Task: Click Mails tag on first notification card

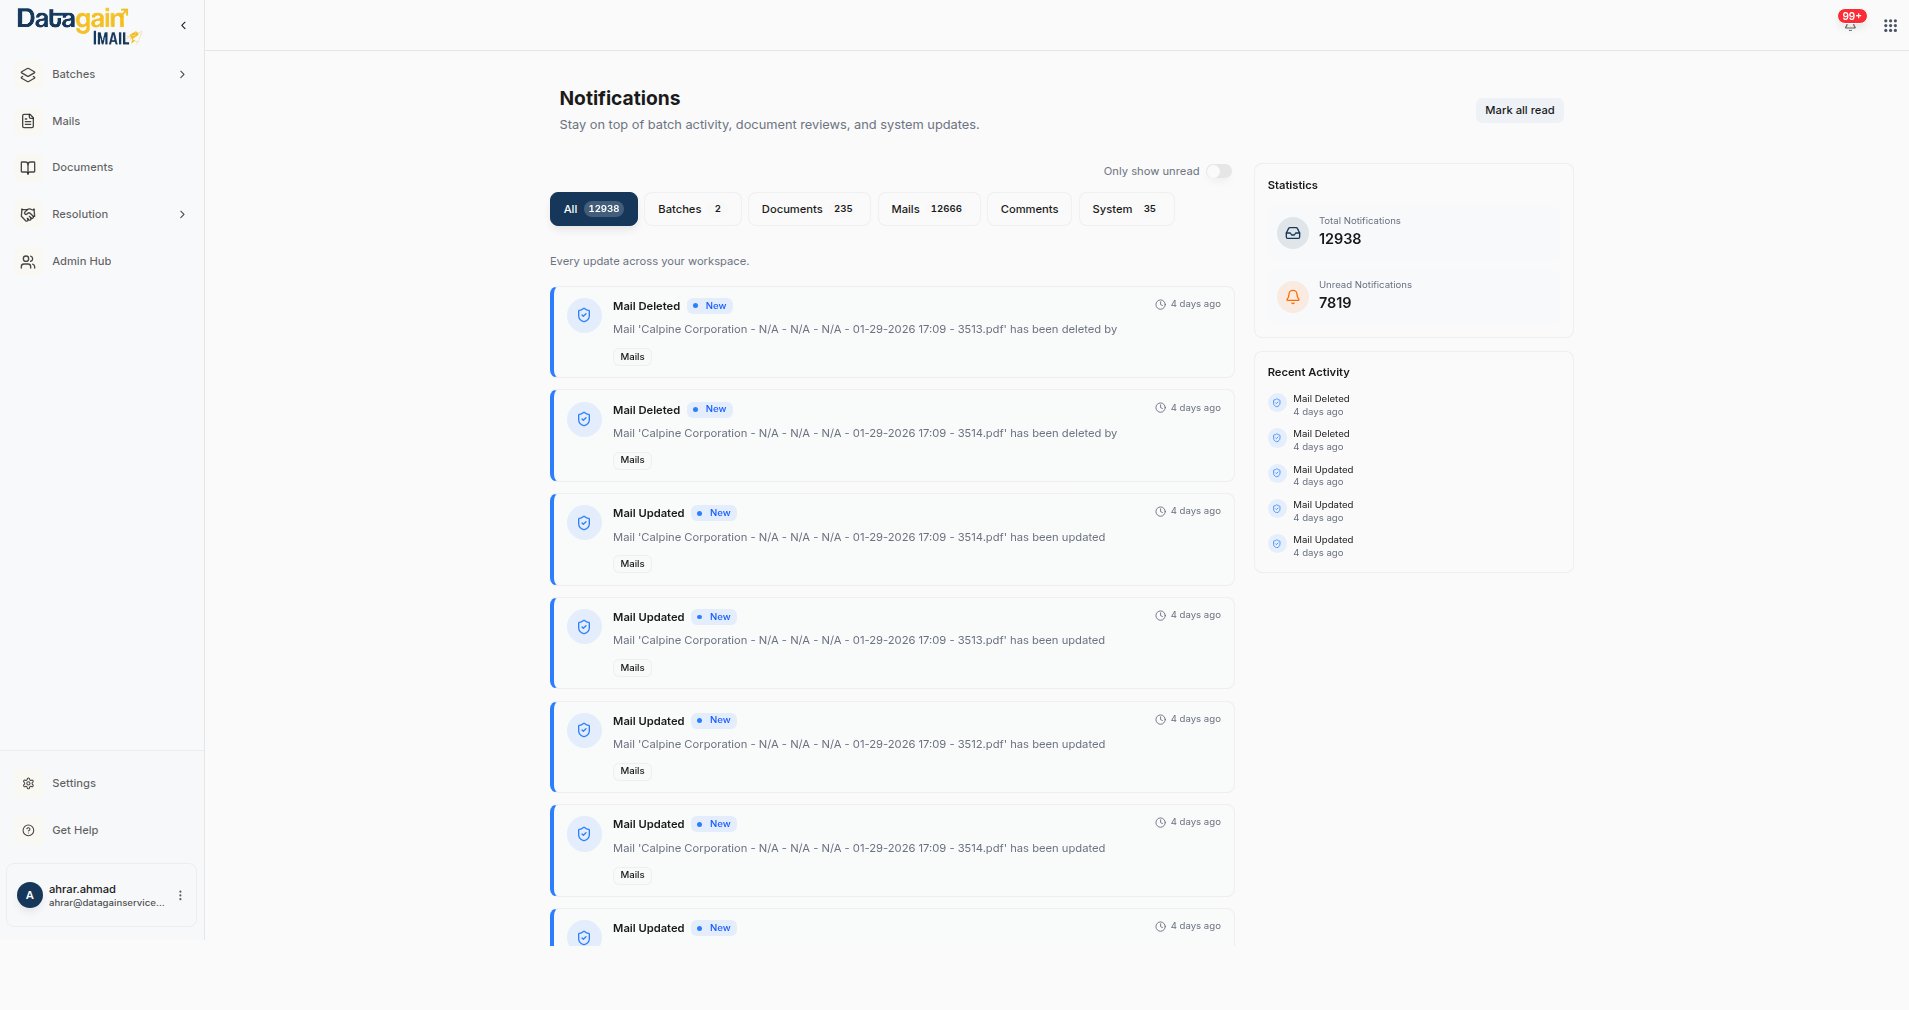Action: [632, 357]
